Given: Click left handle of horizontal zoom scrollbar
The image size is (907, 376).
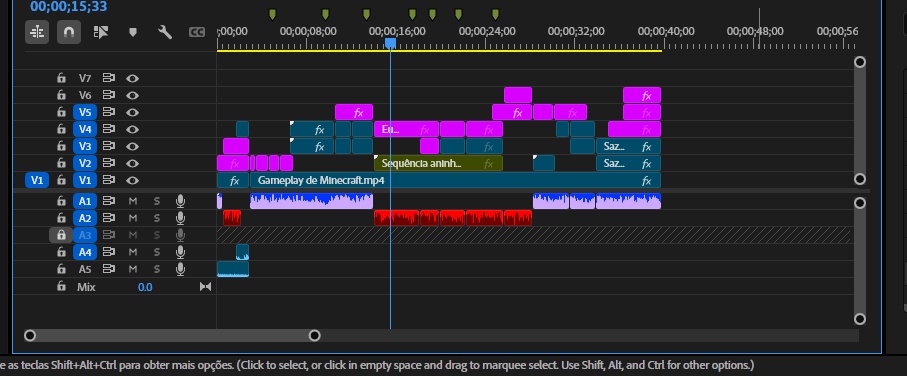Looking at the screenshot, I should pos(30,336).
